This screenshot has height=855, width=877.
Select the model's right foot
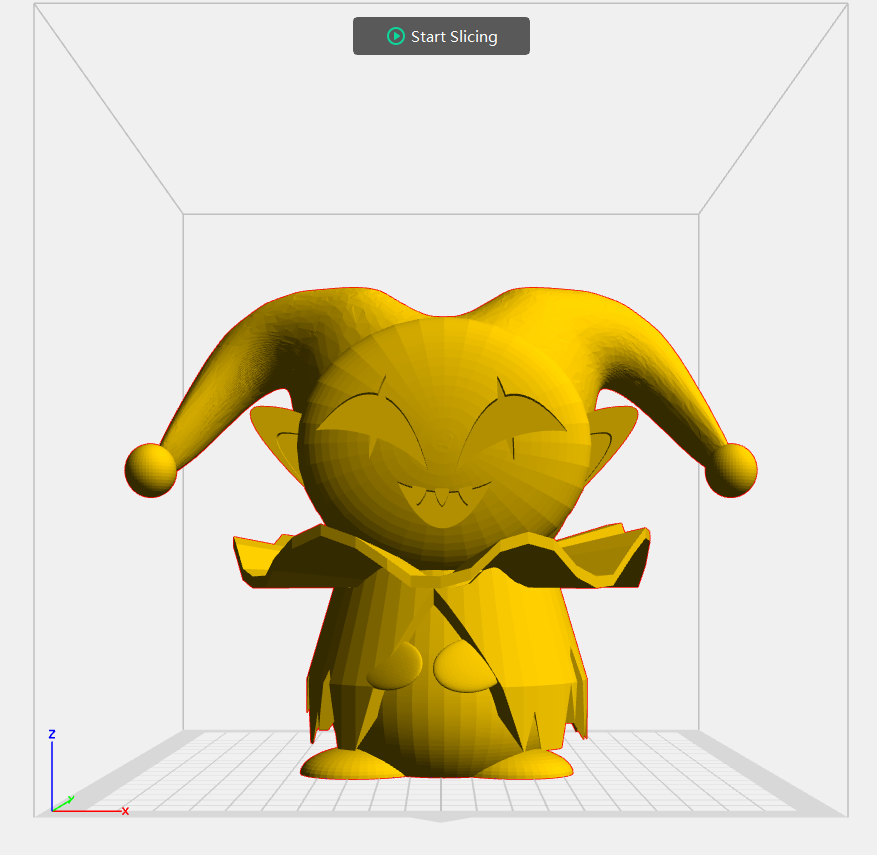tap(524, 763)
